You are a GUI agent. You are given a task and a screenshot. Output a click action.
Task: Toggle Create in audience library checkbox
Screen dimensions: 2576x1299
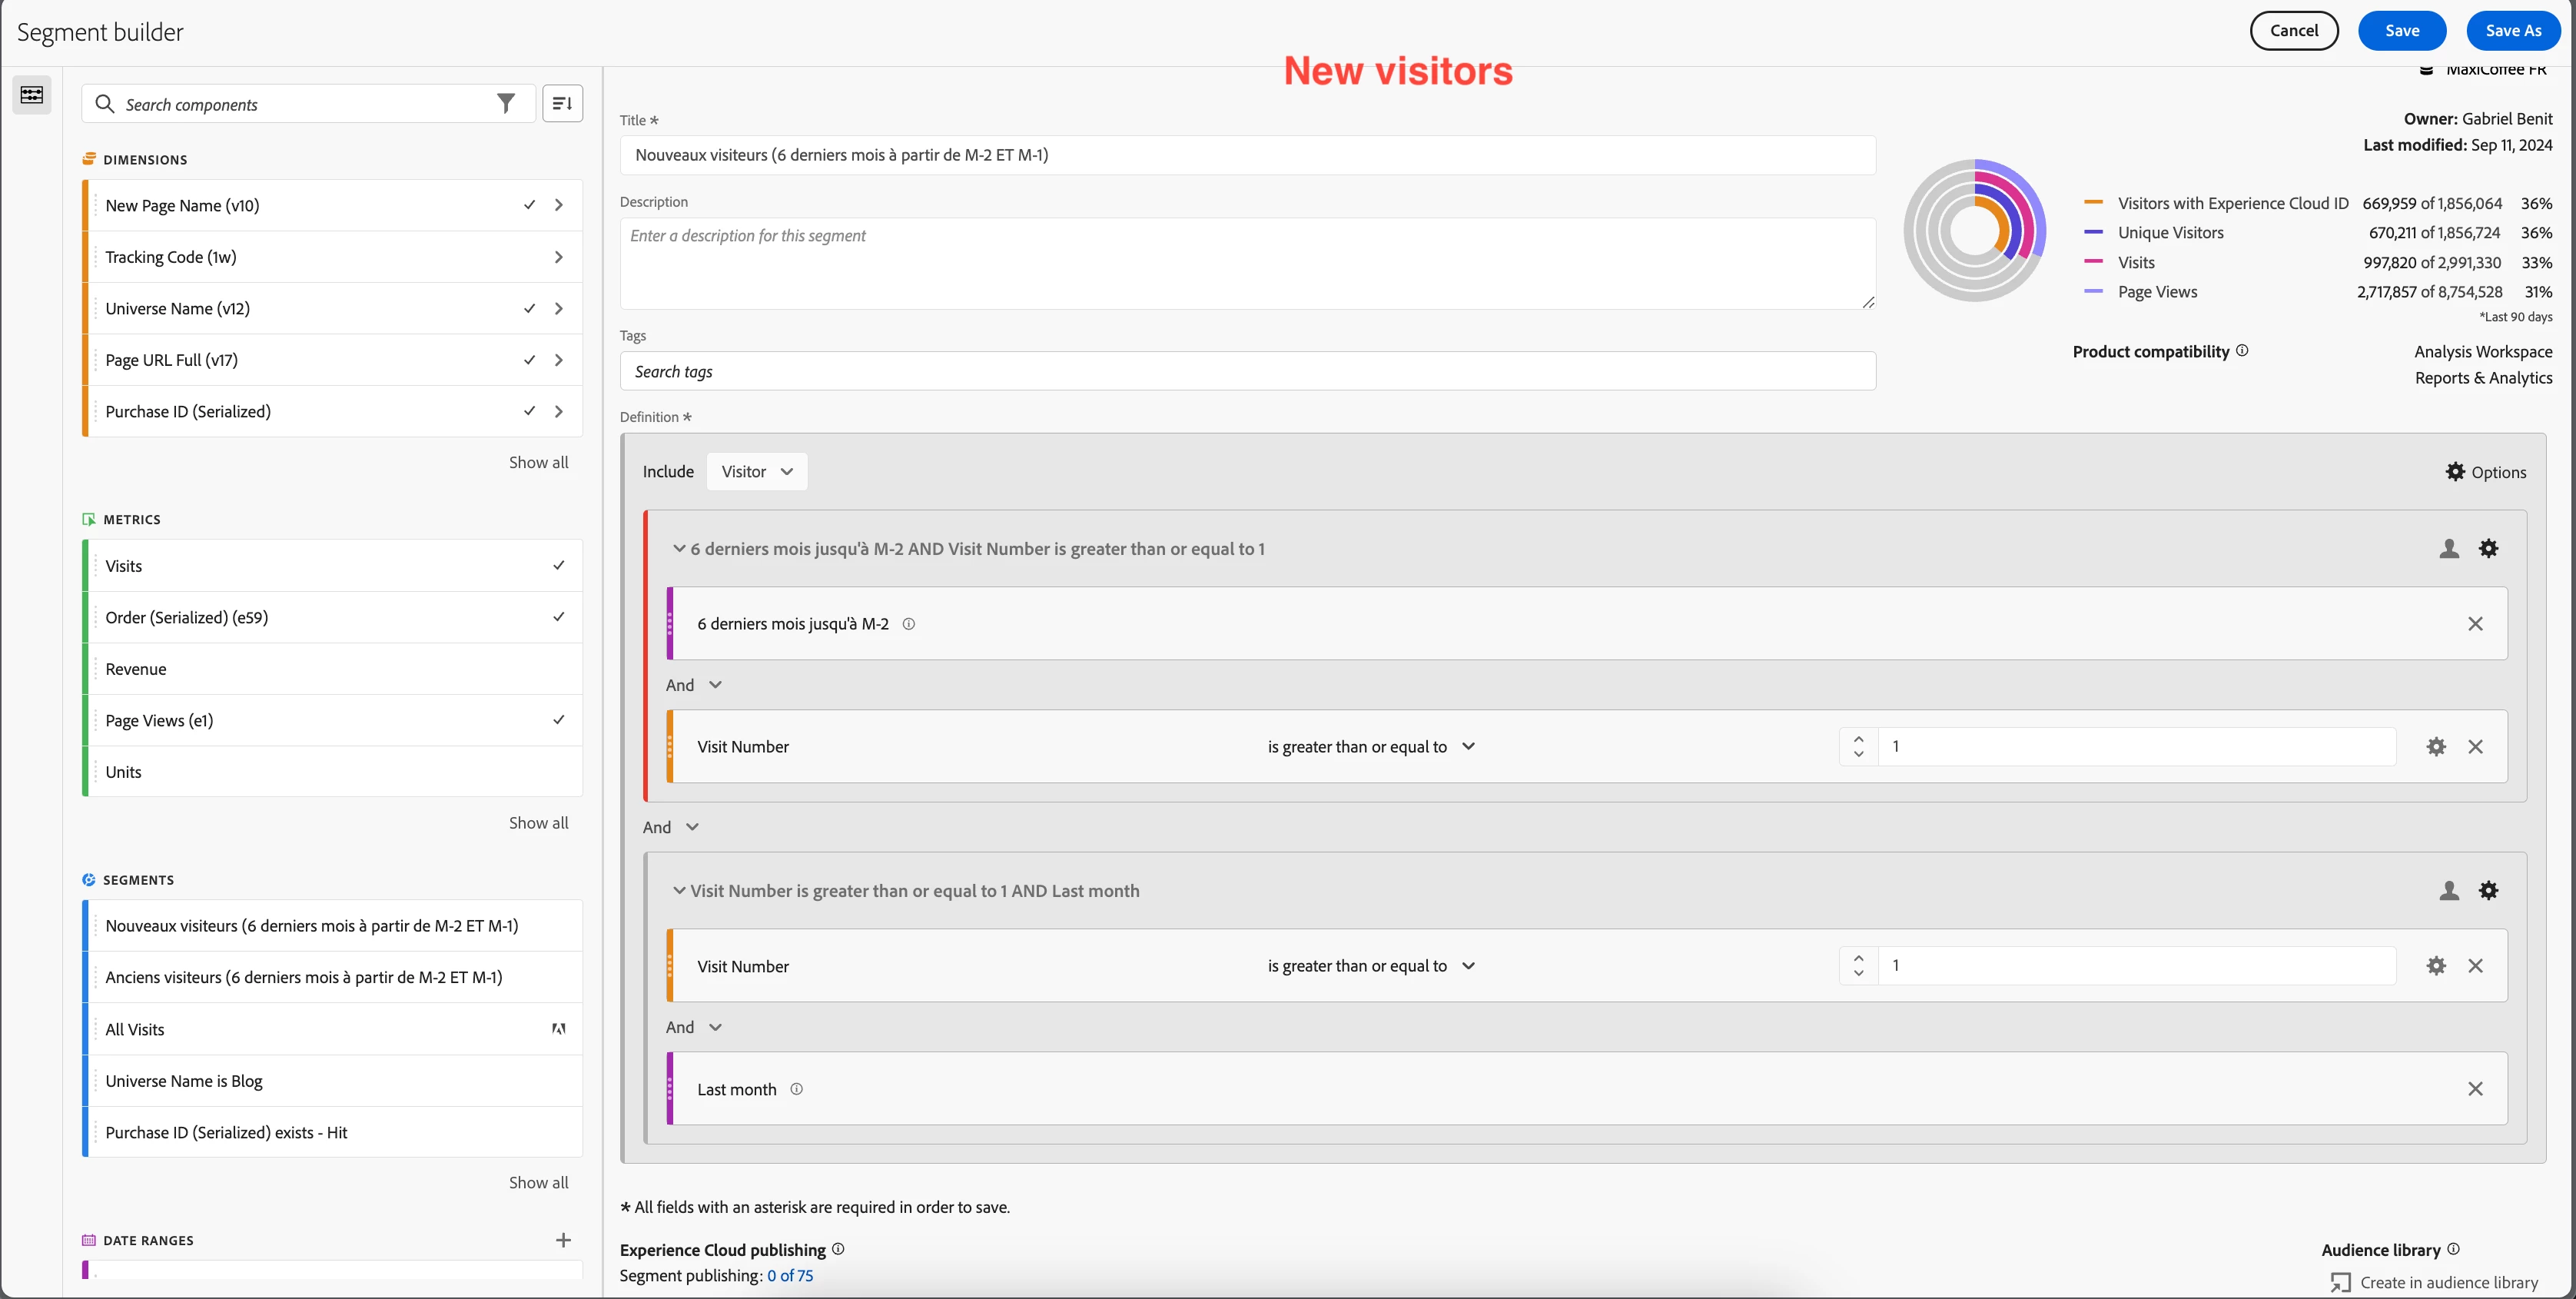coord(2340,1282)
